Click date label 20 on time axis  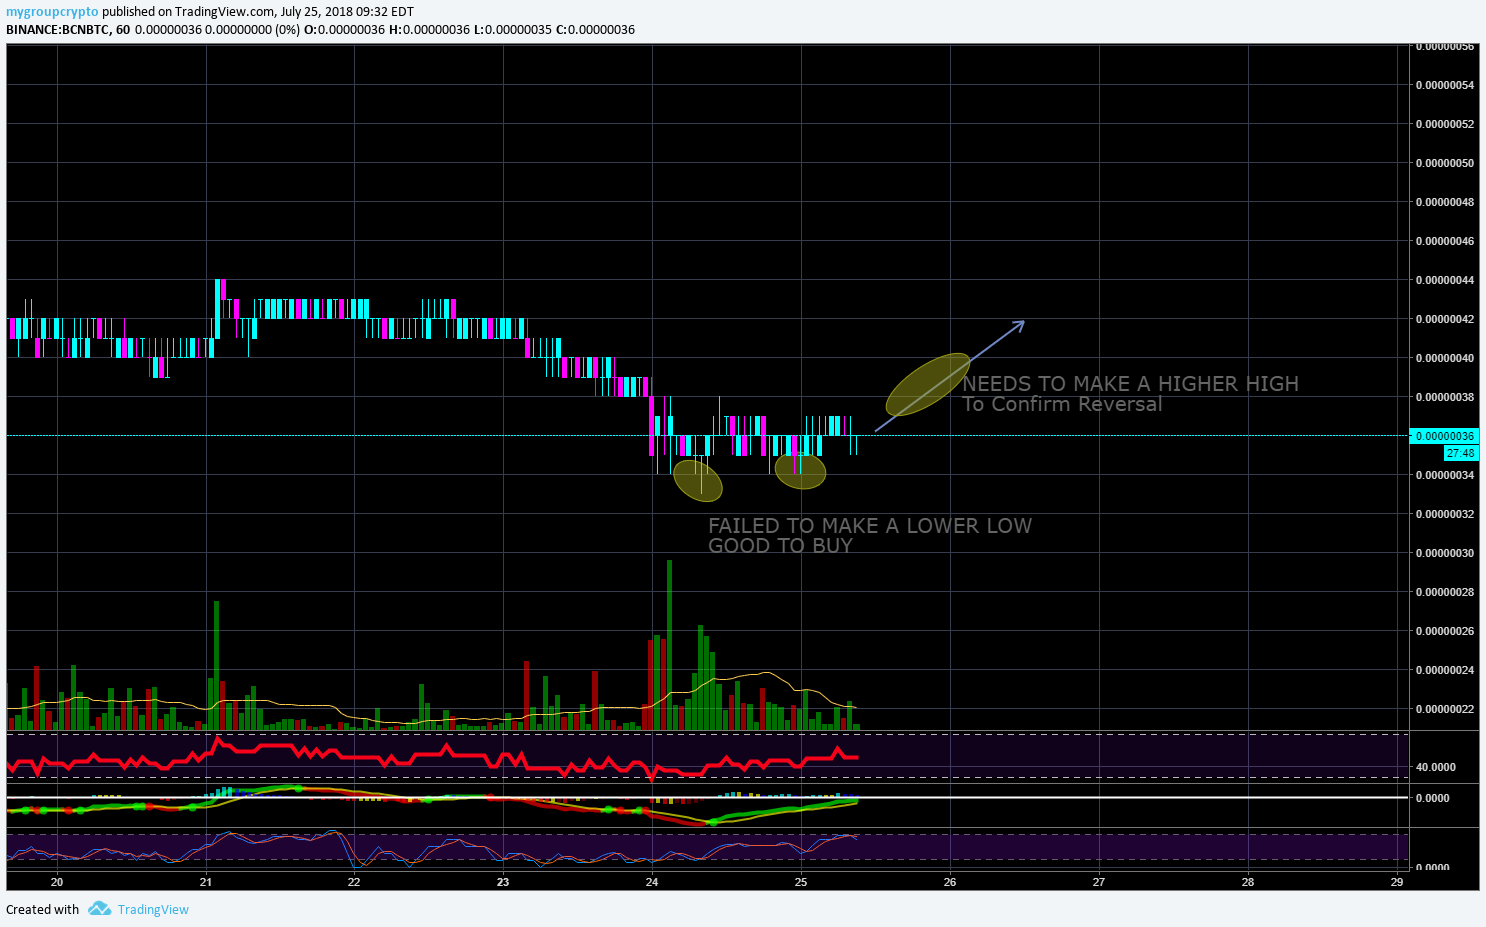(57, 882)
